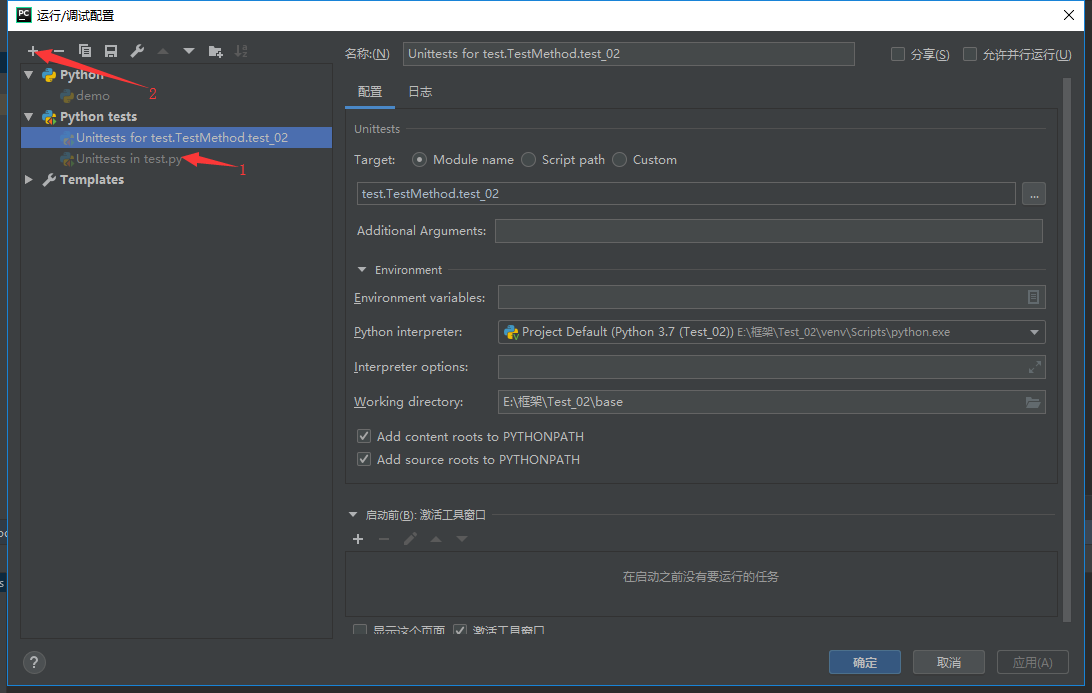Move configuration up in the toolbar

(163, 51)
